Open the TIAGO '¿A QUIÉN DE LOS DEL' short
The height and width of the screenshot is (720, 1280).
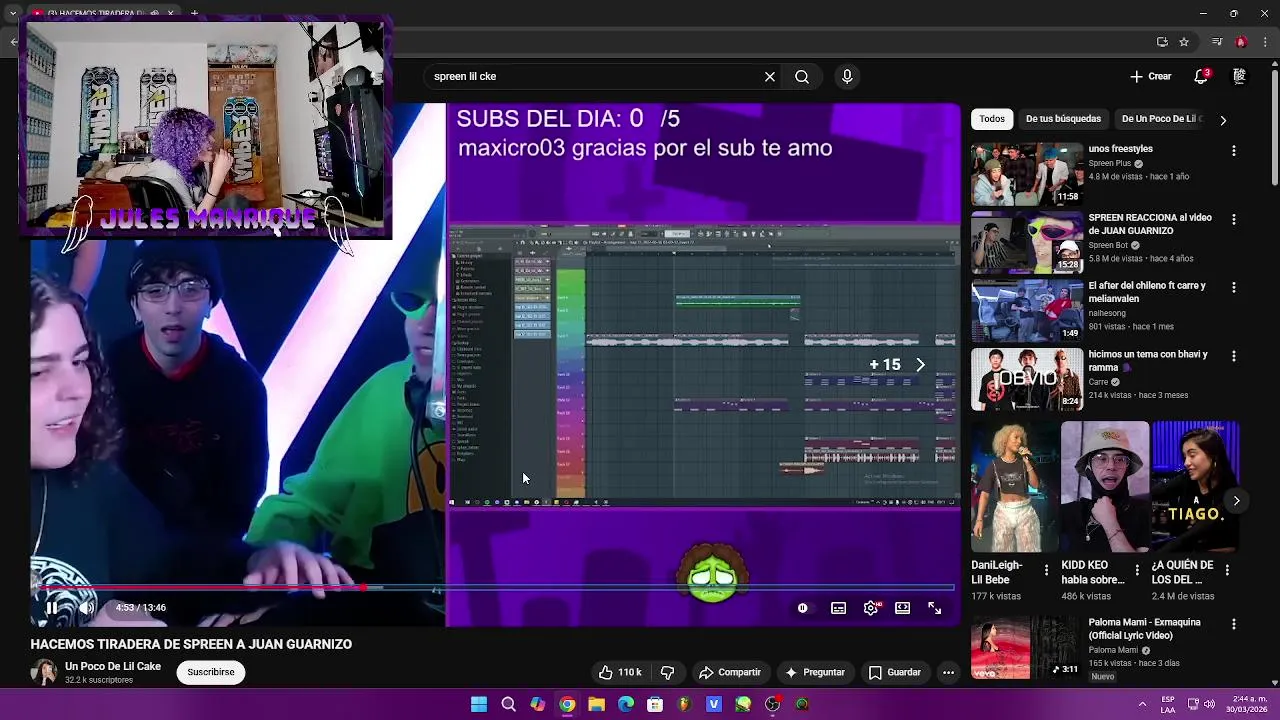[1195, 487]
